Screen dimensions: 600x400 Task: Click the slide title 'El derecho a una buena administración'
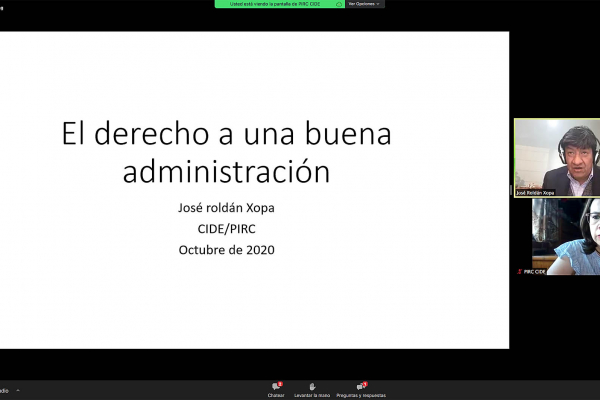(227, 152)
